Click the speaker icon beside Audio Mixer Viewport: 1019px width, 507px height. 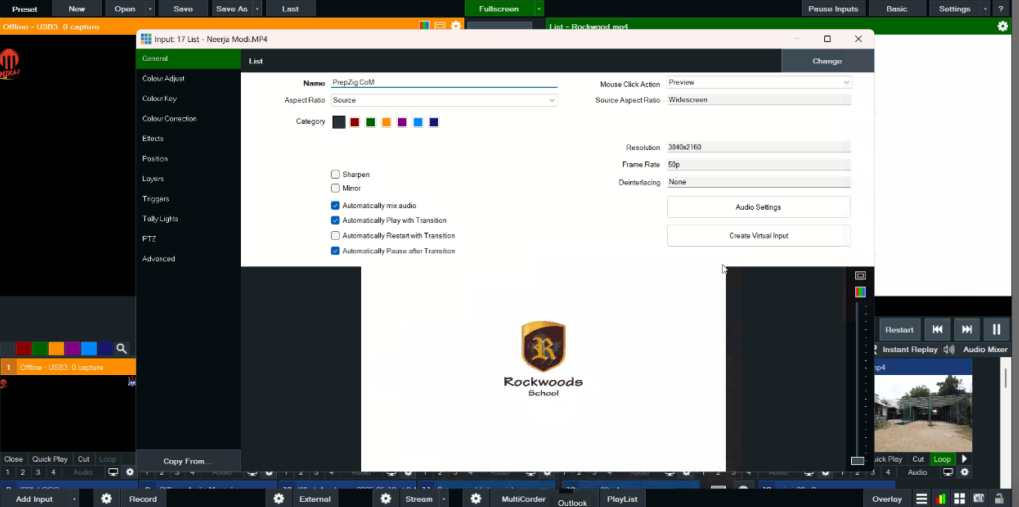pyautogui.click(x=949, y=349)
